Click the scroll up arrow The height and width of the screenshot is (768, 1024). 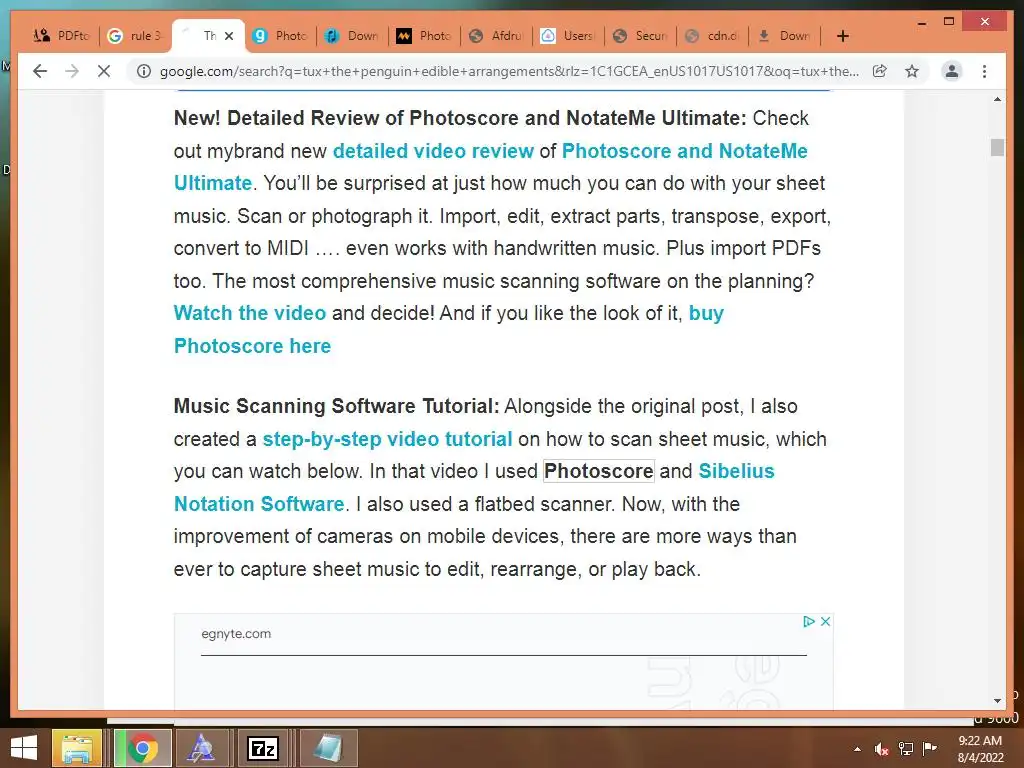[997, 100]
